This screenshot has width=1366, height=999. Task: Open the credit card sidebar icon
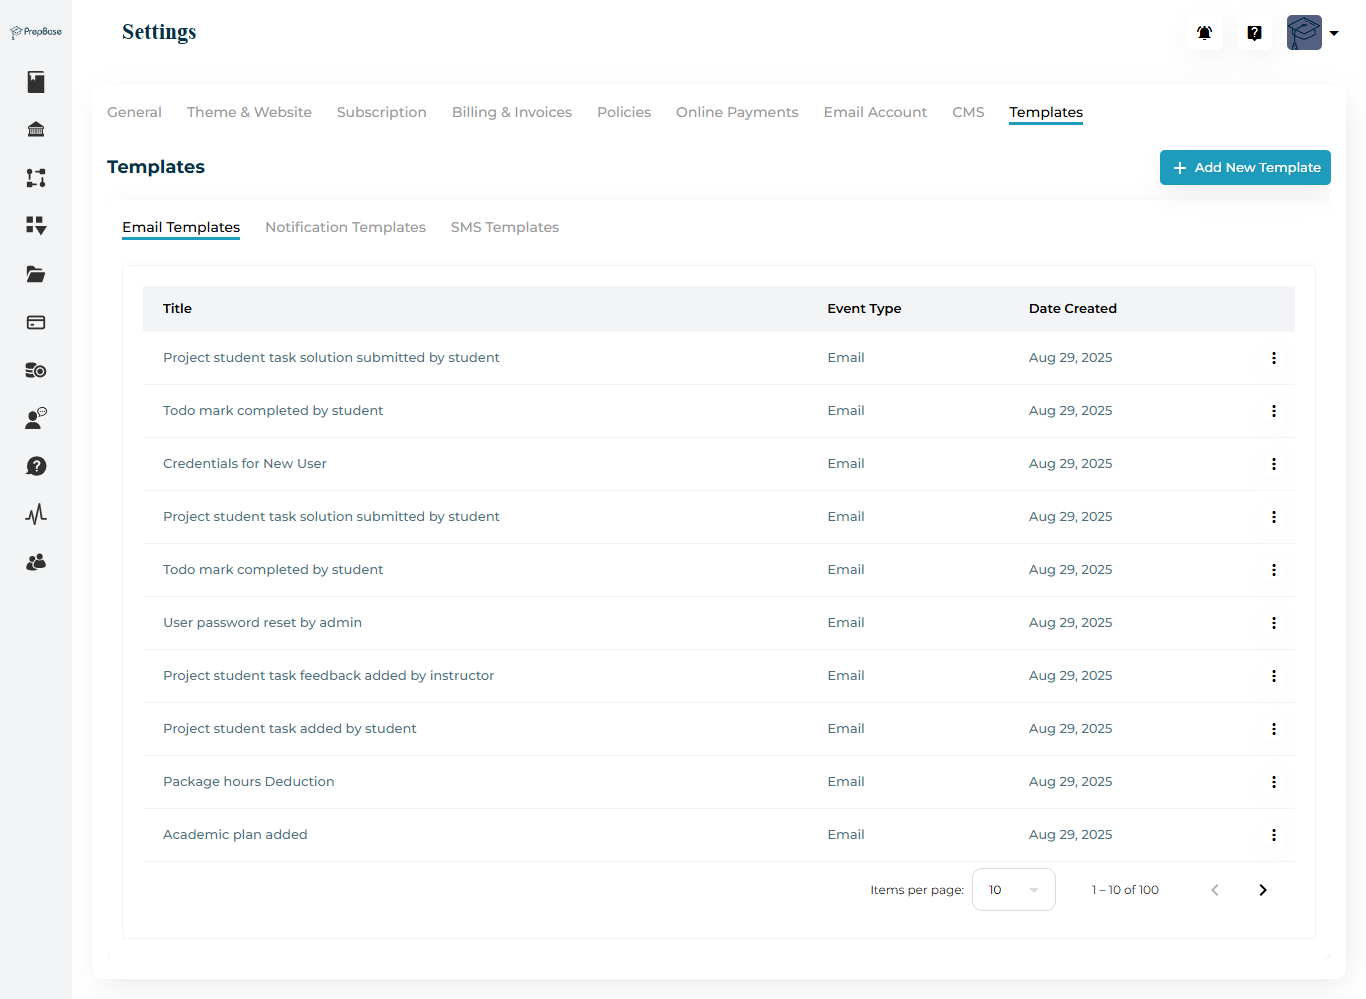pos(36,322)
